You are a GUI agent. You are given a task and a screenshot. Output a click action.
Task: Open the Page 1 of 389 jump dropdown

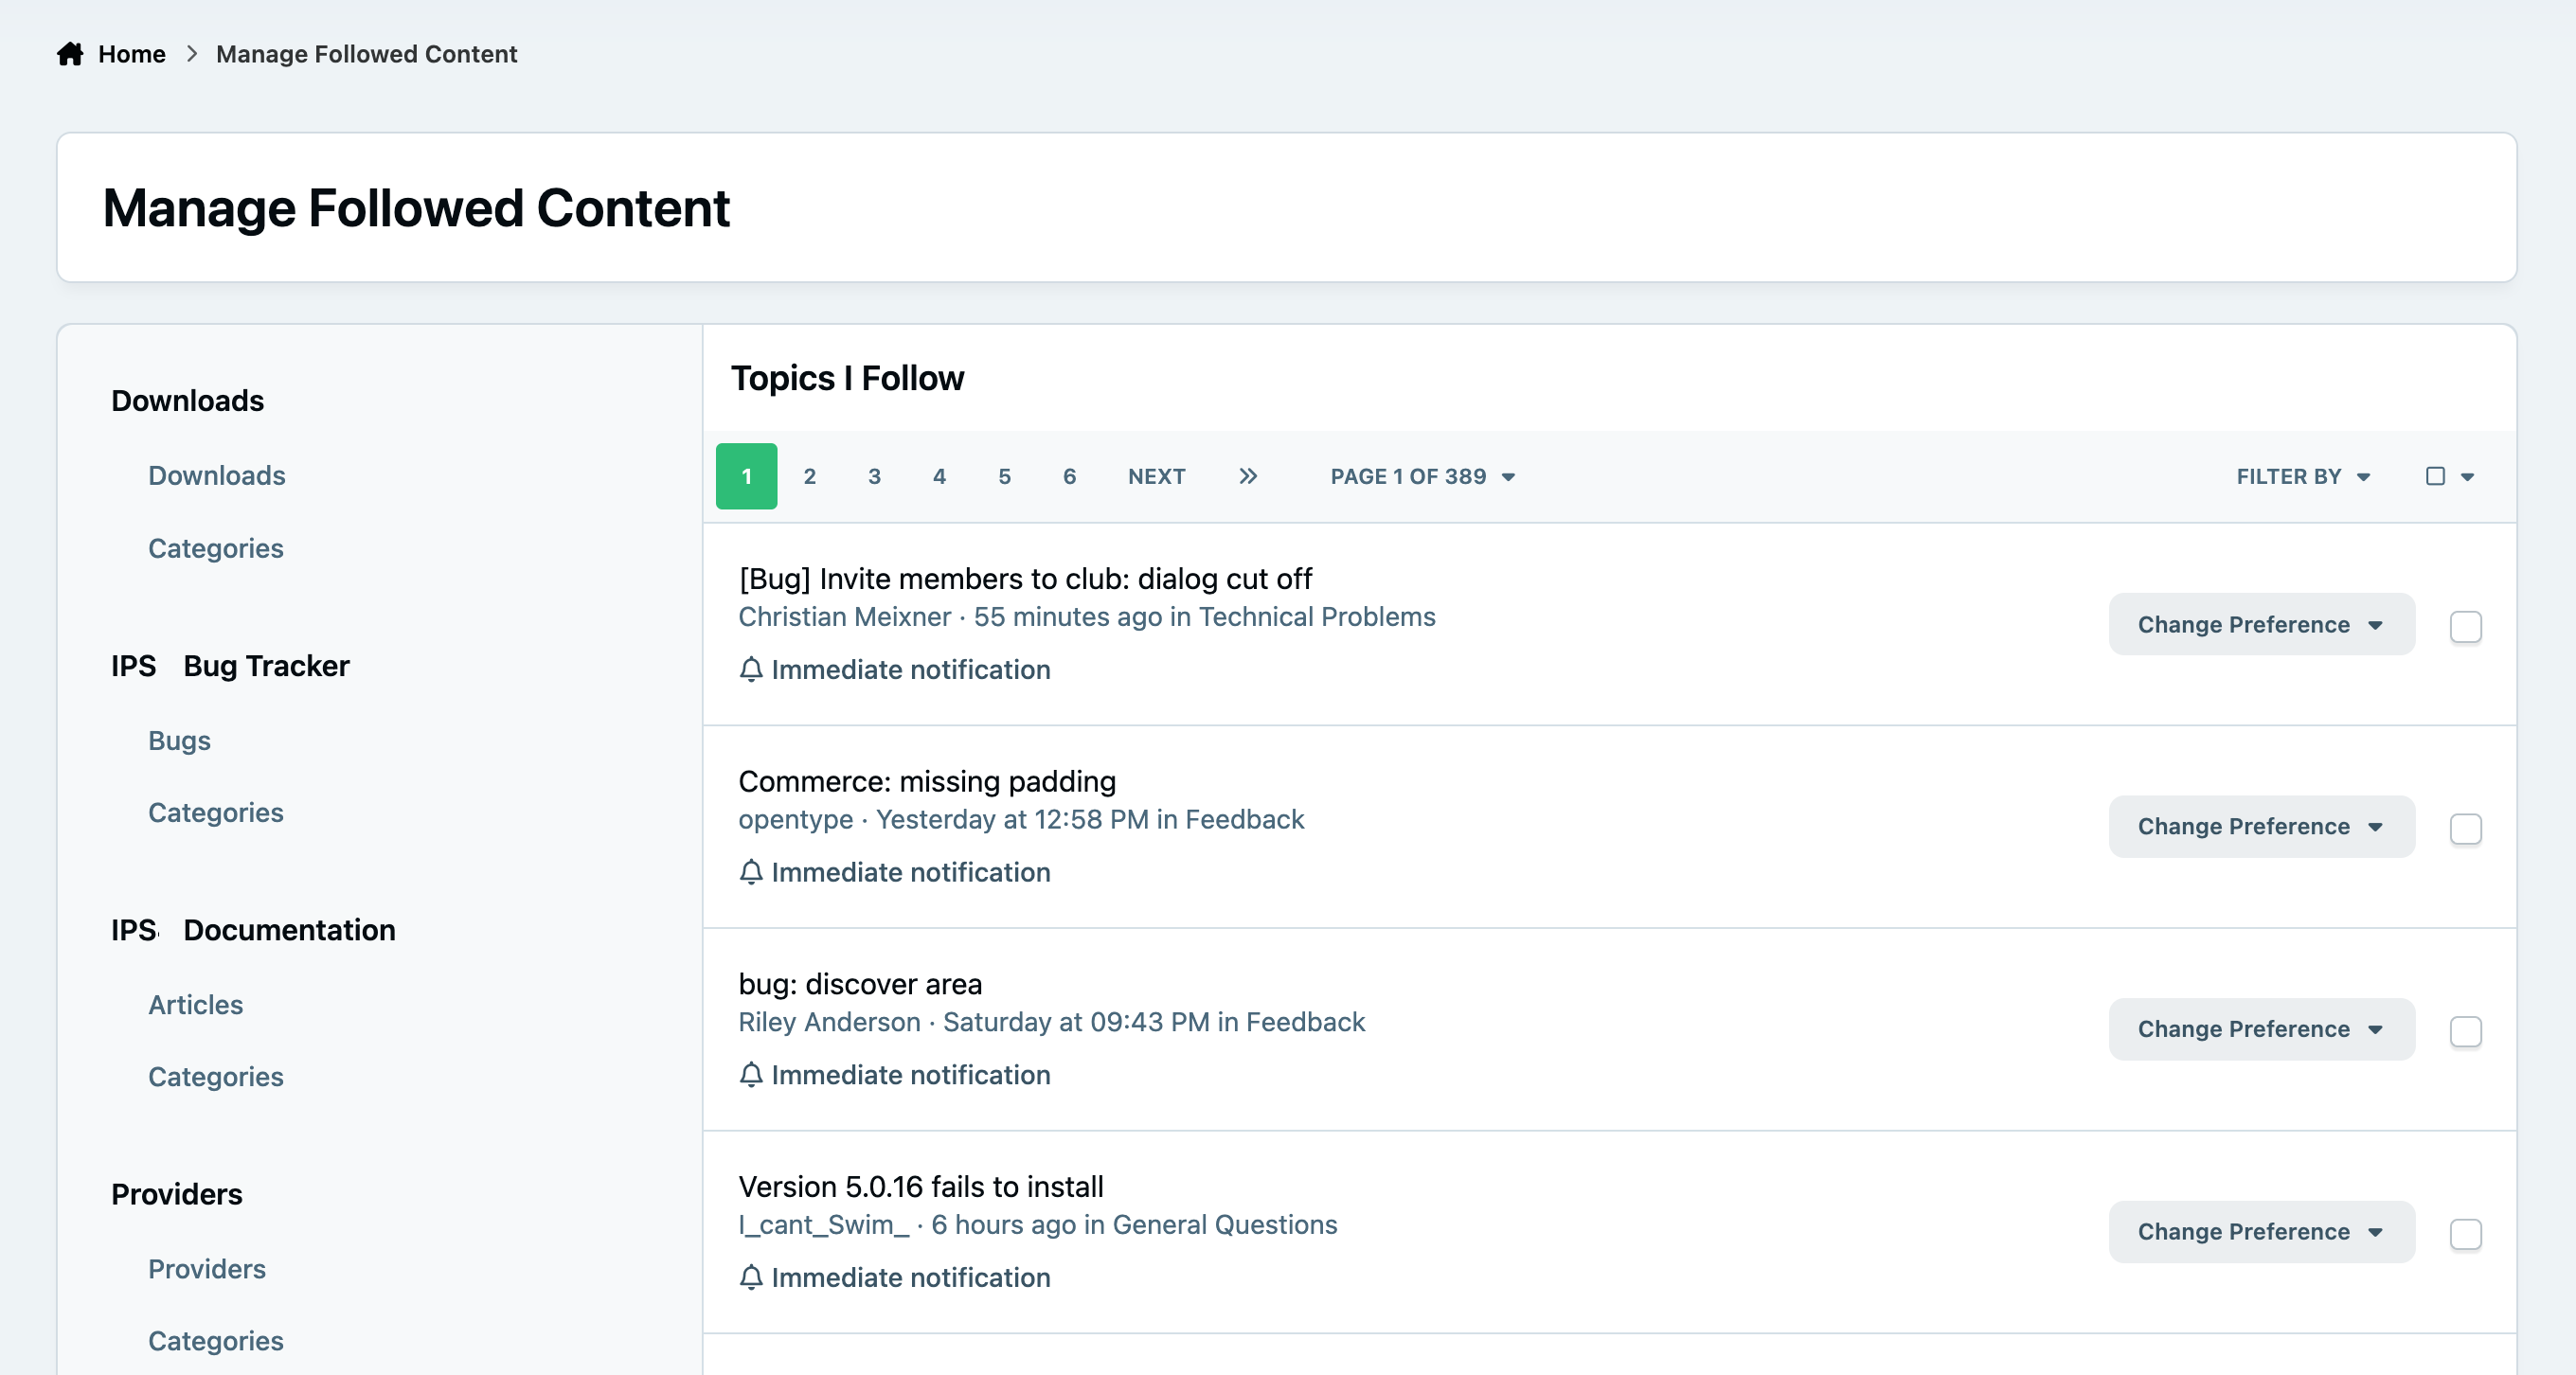pyautogui.click(x=1422, y=476)
